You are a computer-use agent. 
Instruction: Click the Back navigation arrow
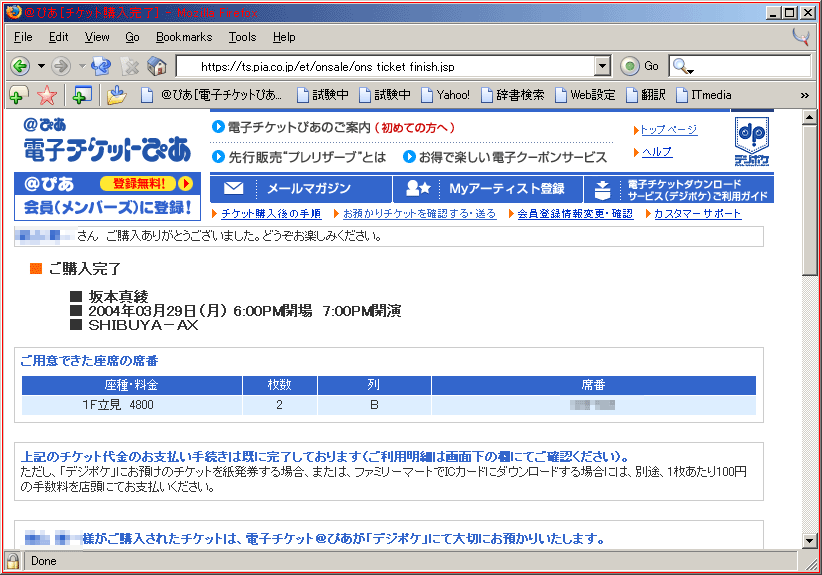click(20, 67)
